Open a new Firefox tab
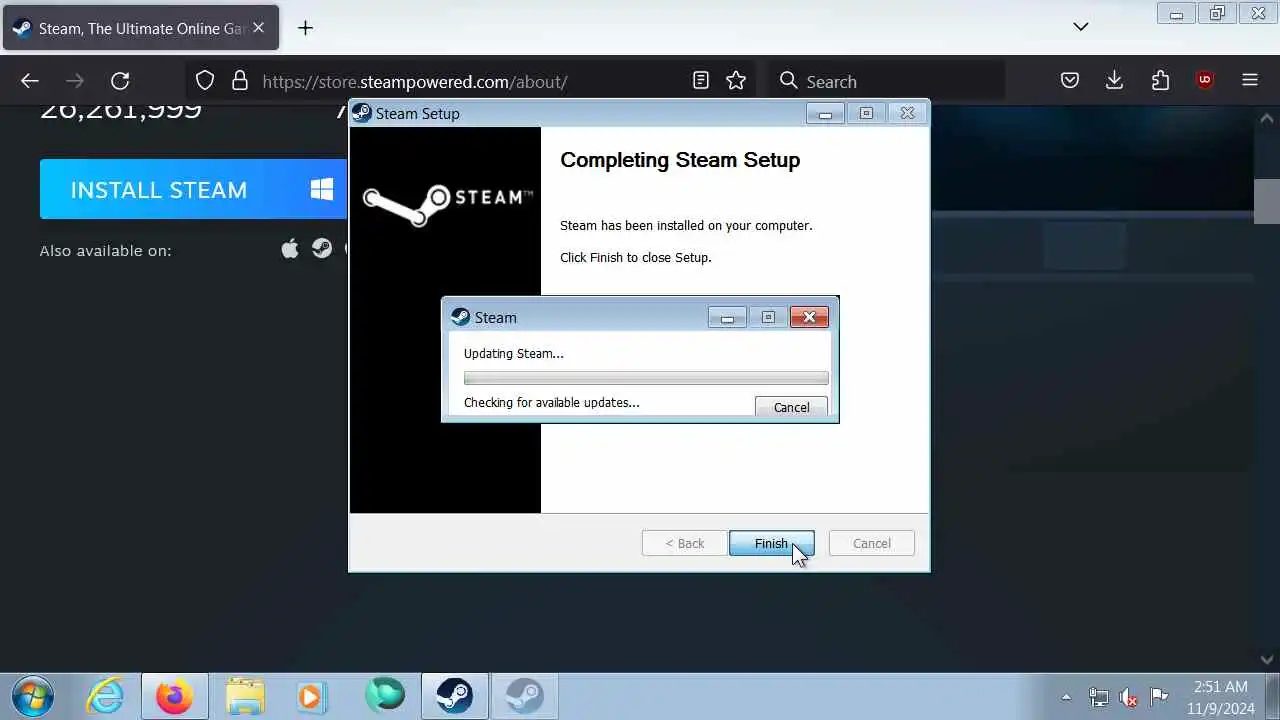 [x=306, y=28]
